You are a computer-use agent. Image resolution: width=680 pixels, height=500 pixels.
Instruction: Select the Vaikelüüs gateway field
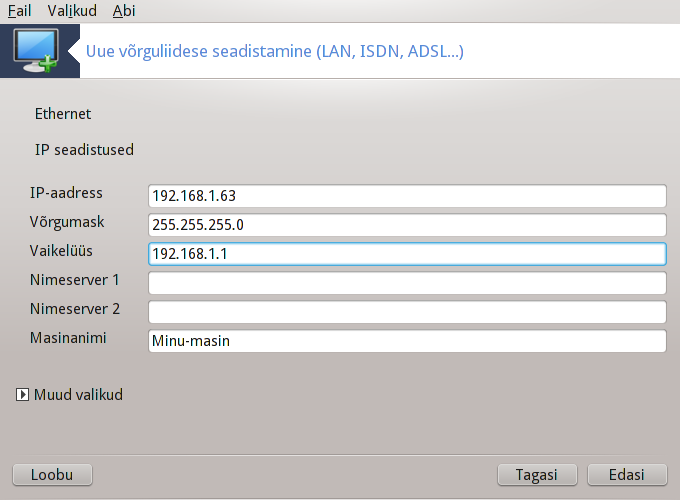click(x=407, y=254)
